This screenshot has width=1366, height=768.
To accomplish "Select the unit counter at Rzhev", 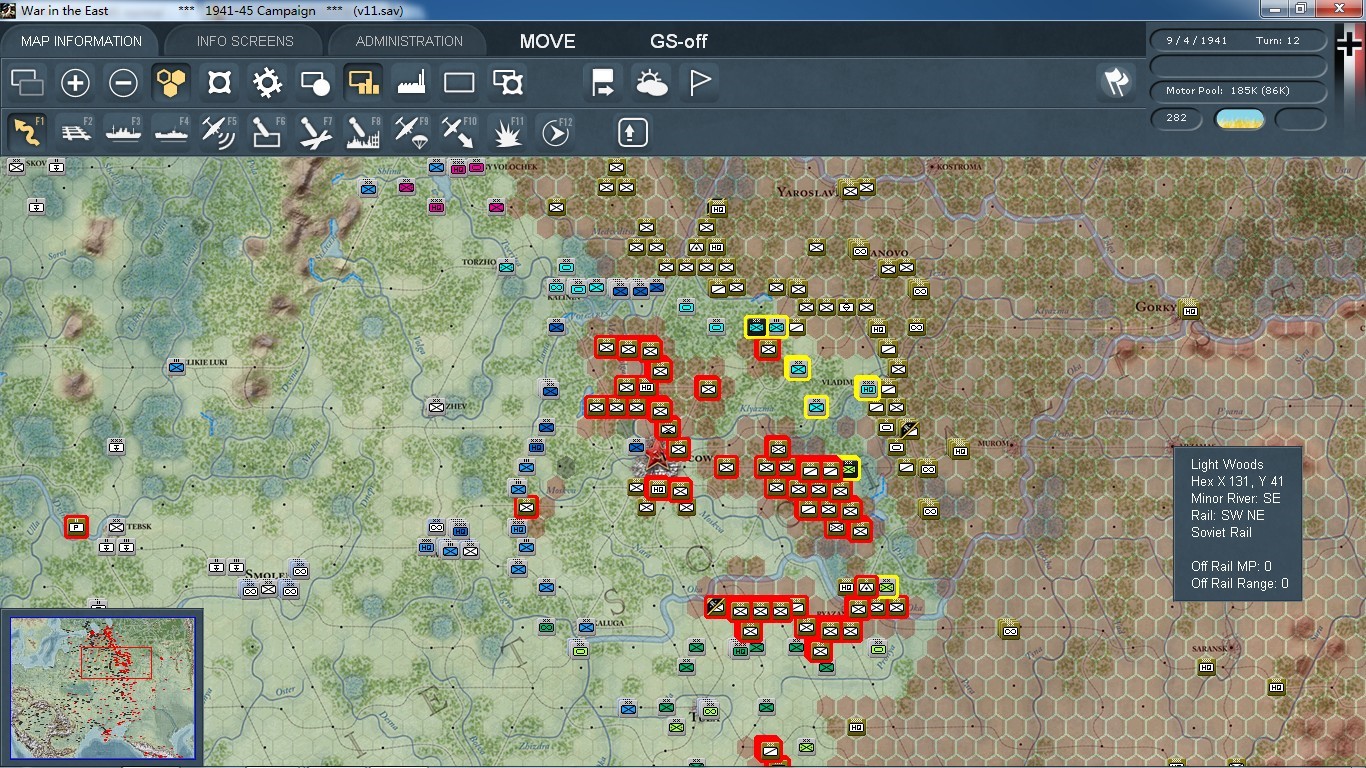I will point(436,406).
